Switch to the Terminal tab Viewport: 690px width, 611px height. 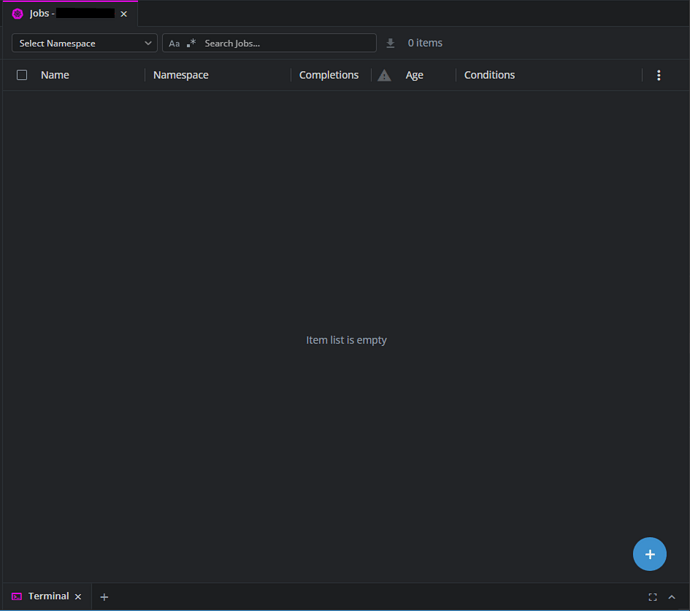pos(47,596)
